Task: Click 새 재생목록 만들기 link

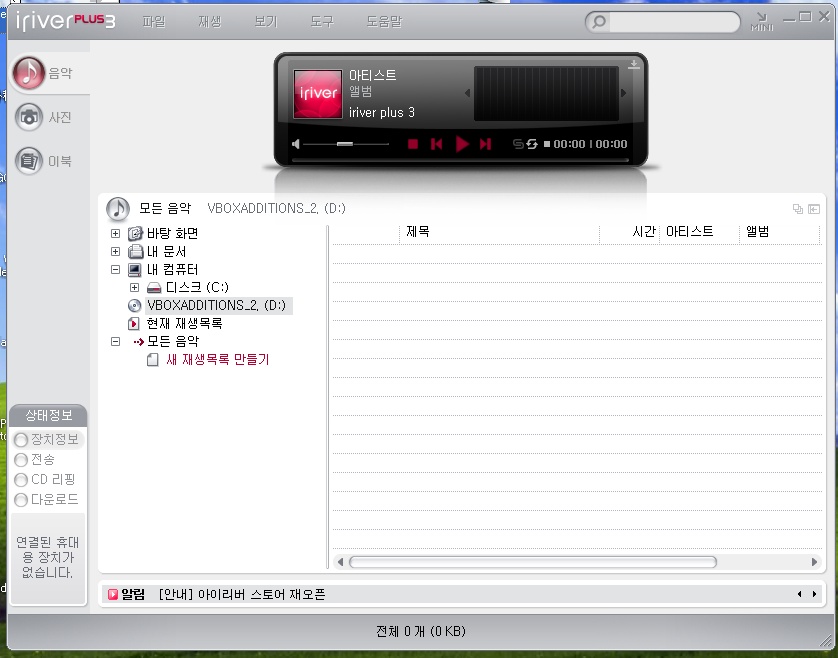Action: [218, 359]
